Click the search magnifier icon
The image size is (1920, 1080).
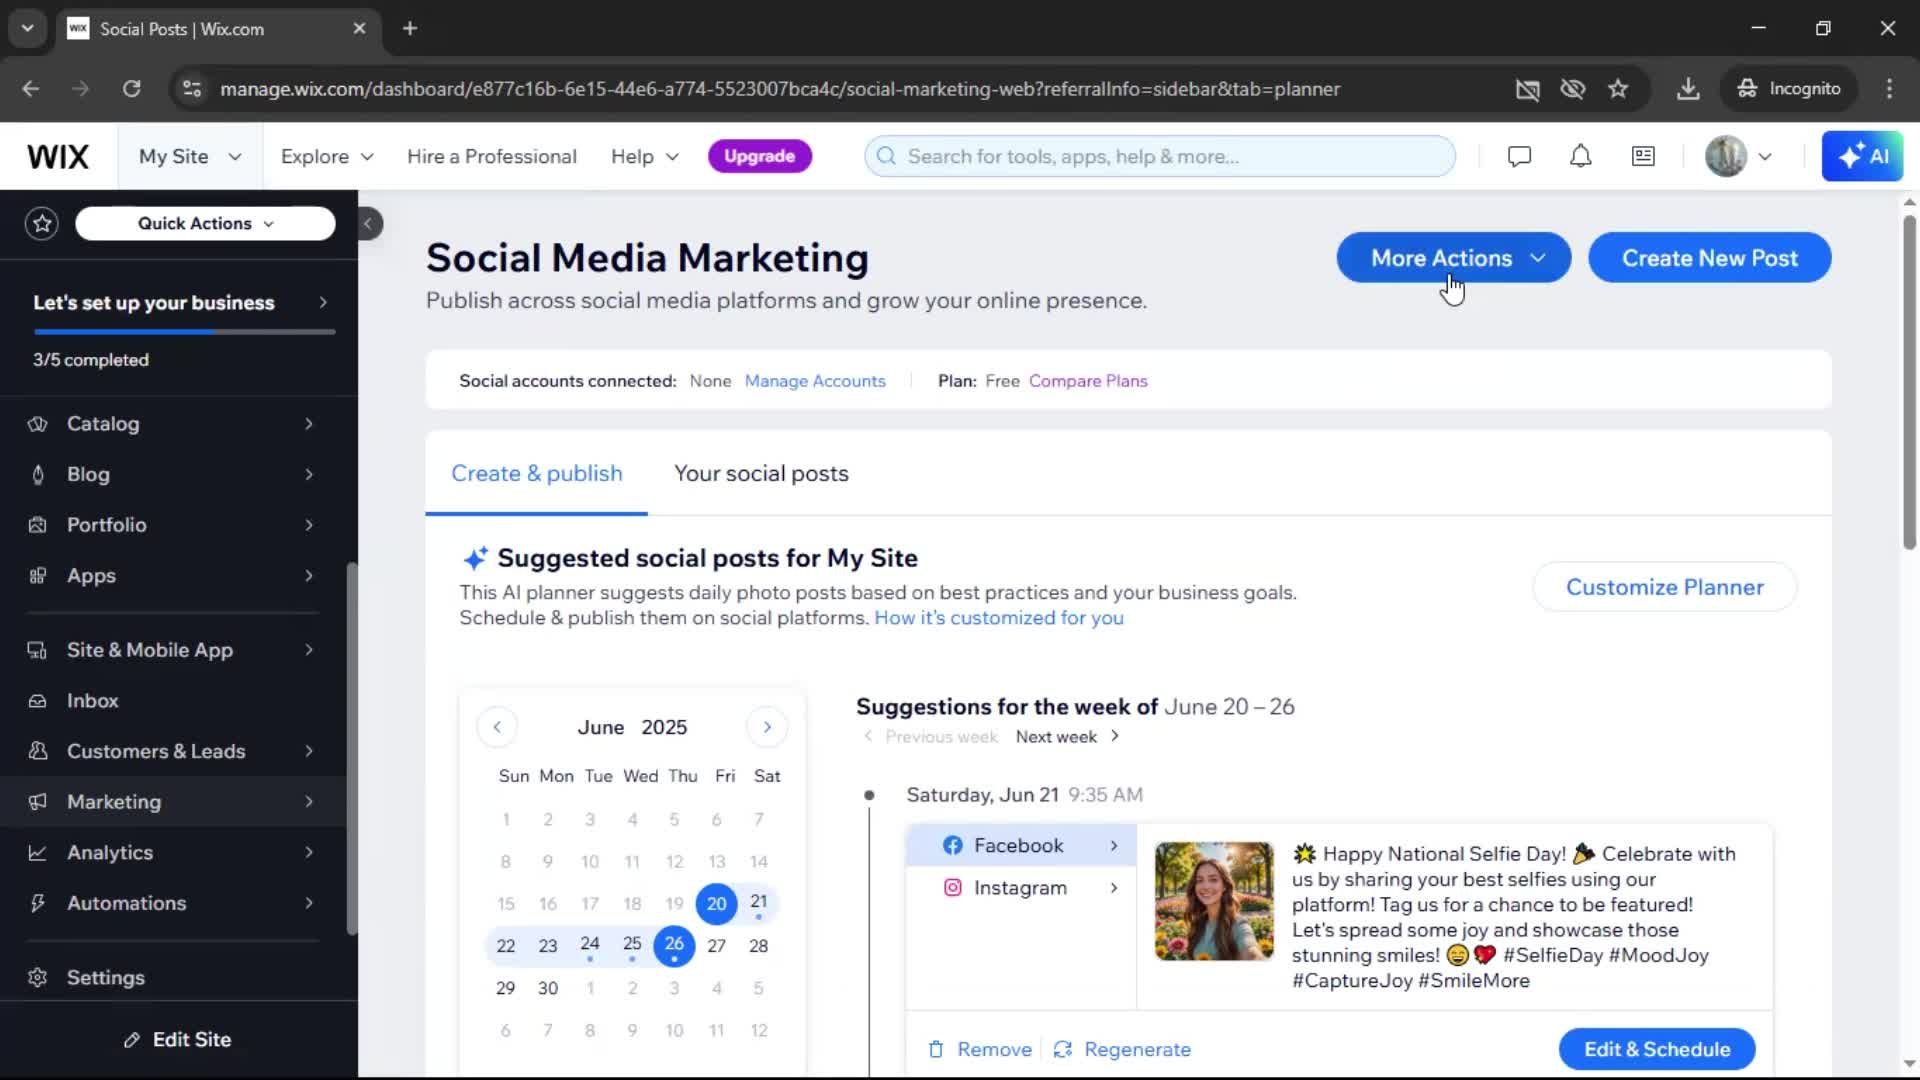(886, 156)
